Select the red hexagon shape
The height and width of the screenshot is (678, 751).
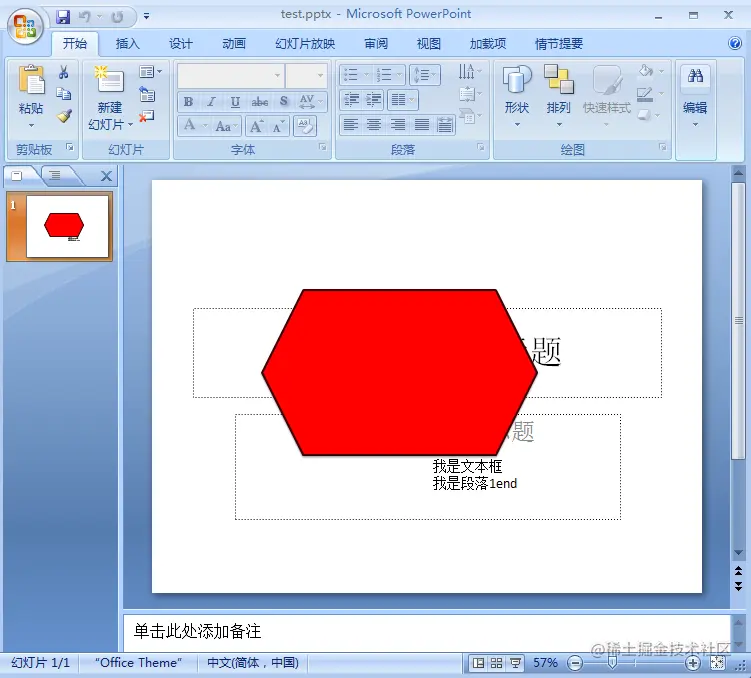click(399, 372)
